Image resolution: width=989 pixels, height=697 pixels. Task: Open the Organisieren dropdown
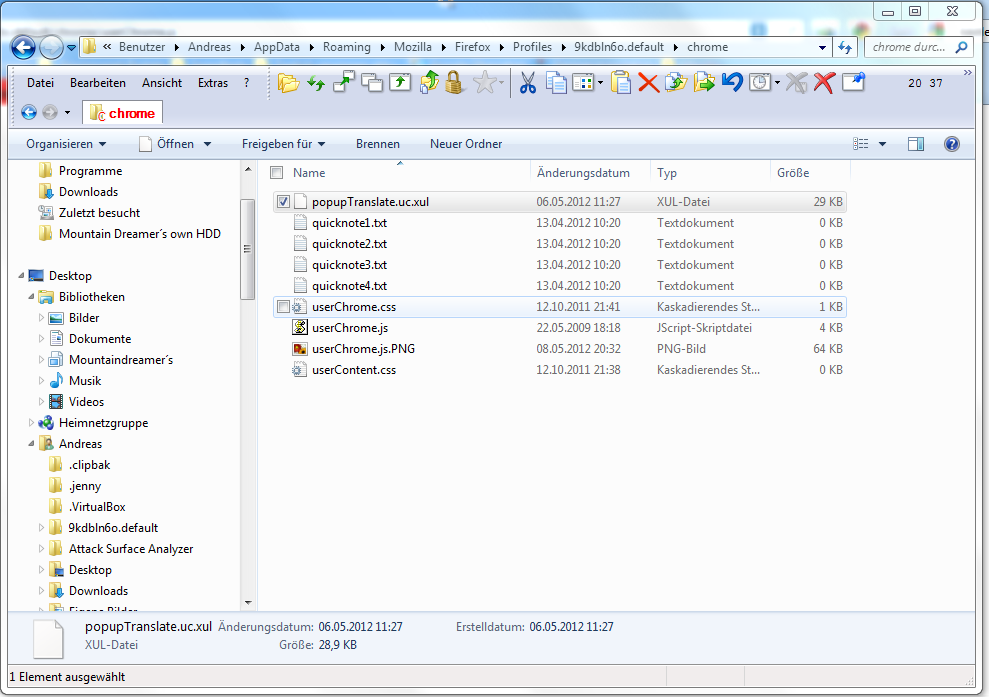[66, 144]
